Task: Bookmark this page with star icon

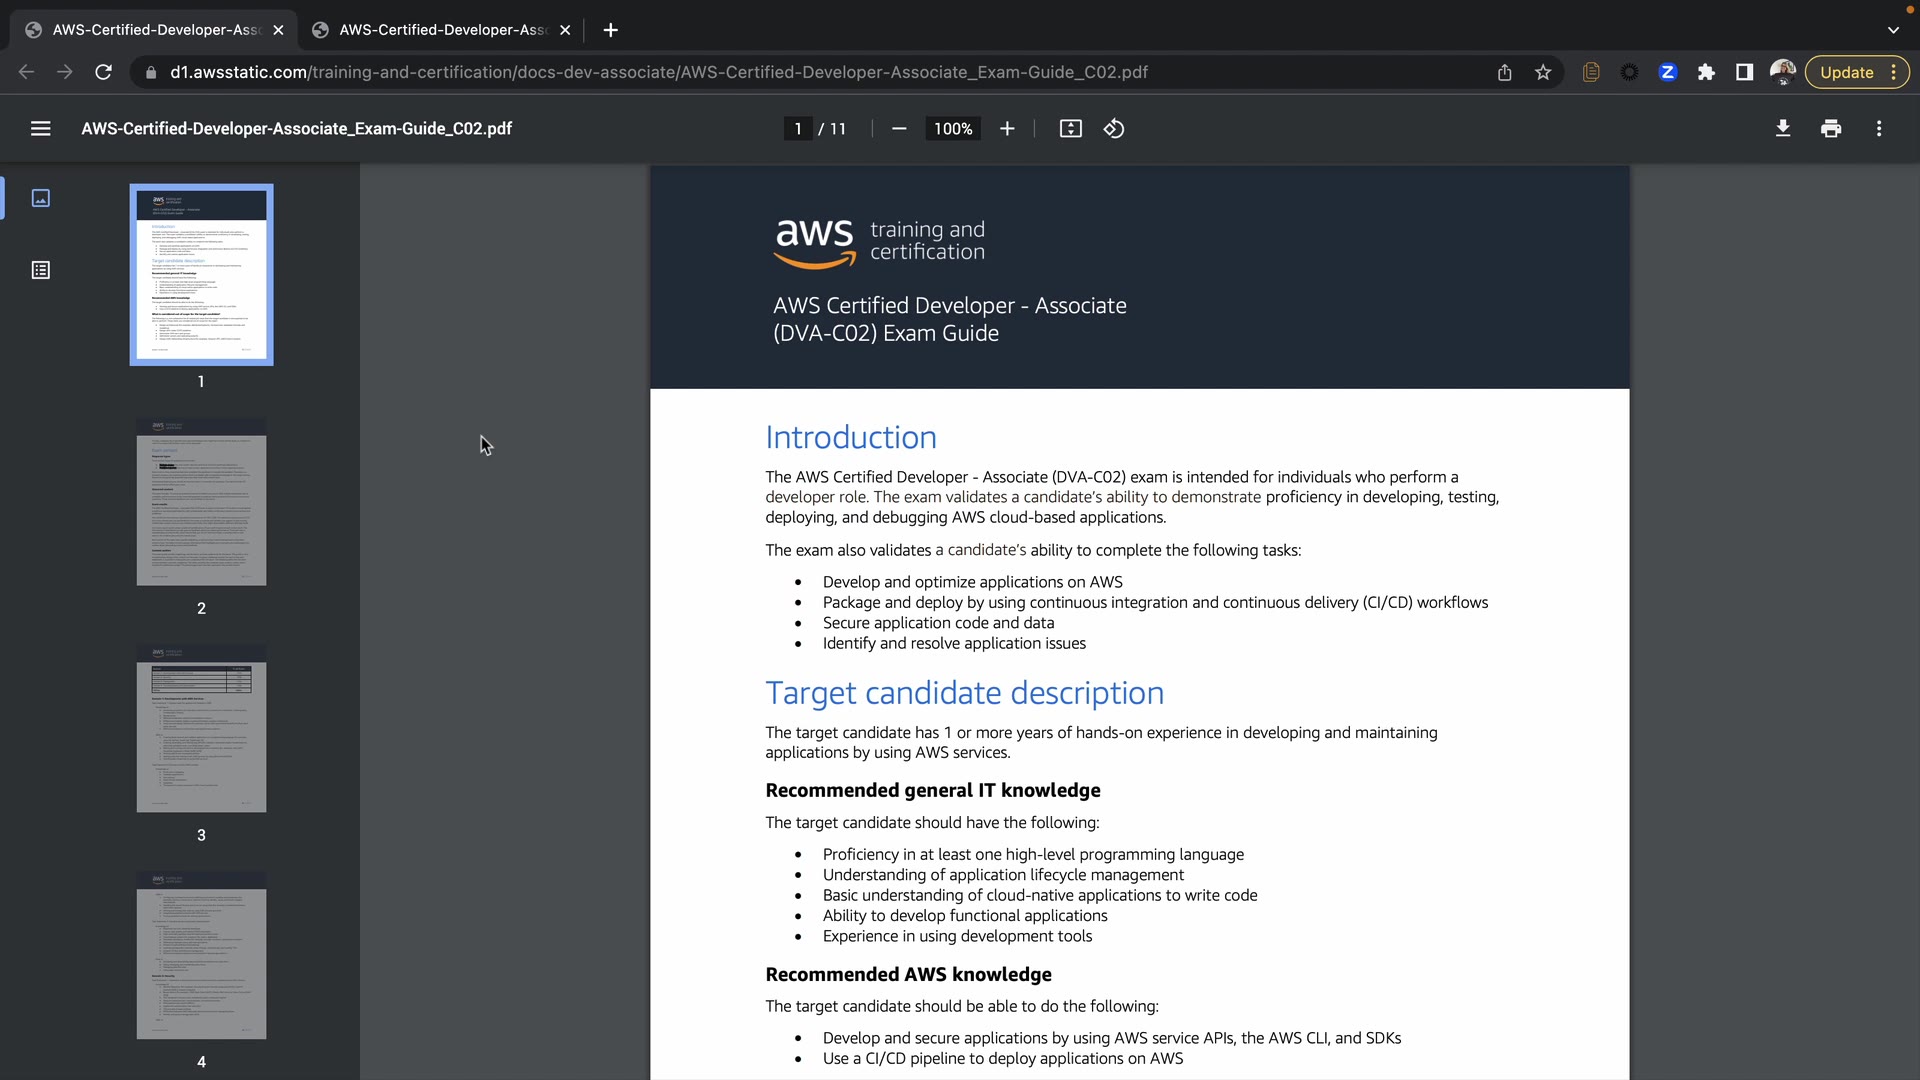Action: click(1543, 72)
